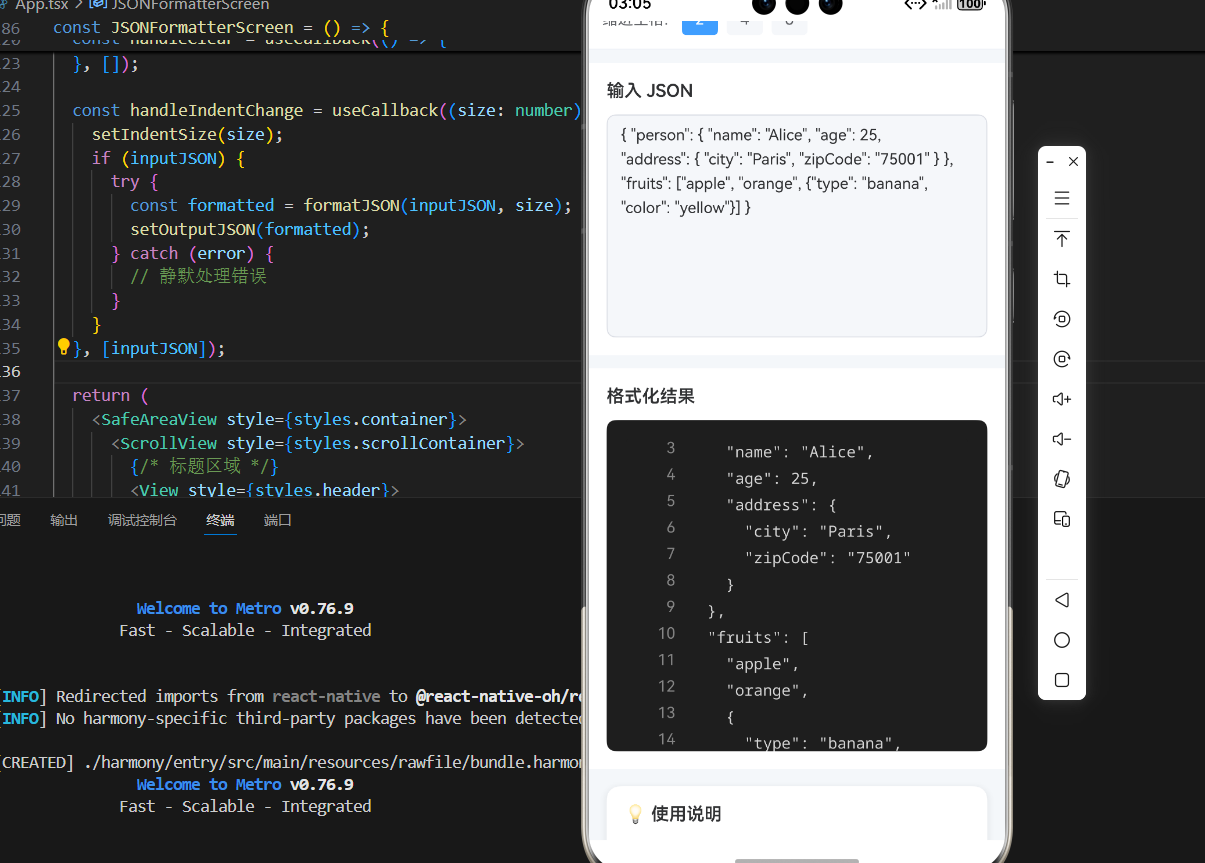Click the "city": "Paris" output line
Screen dimensions: 1205x863
click(x=818, y=531)
